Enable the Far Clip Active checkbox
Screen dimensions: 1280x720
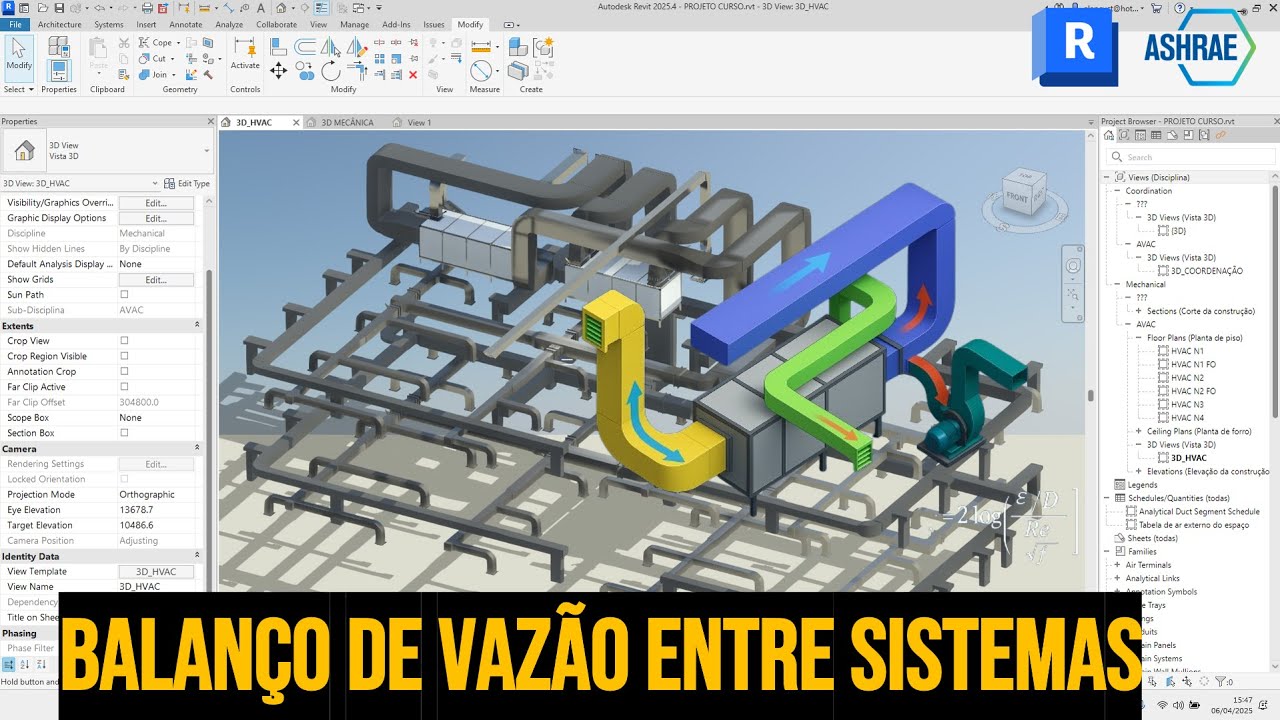(124, 387)
